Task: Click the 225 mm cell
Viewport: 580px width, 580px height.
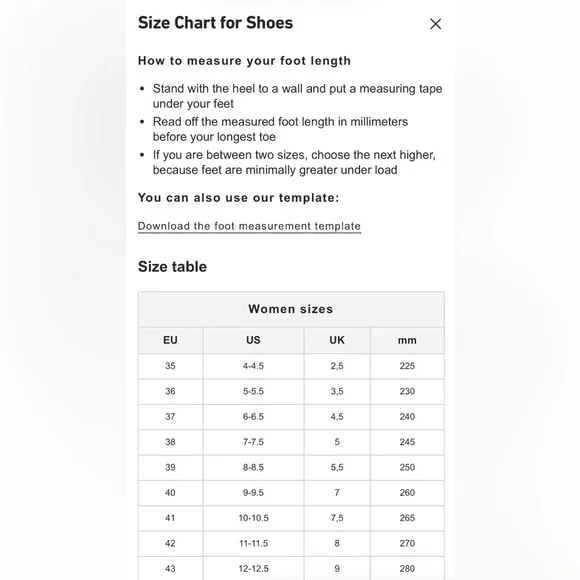Action: click(407, 366)
